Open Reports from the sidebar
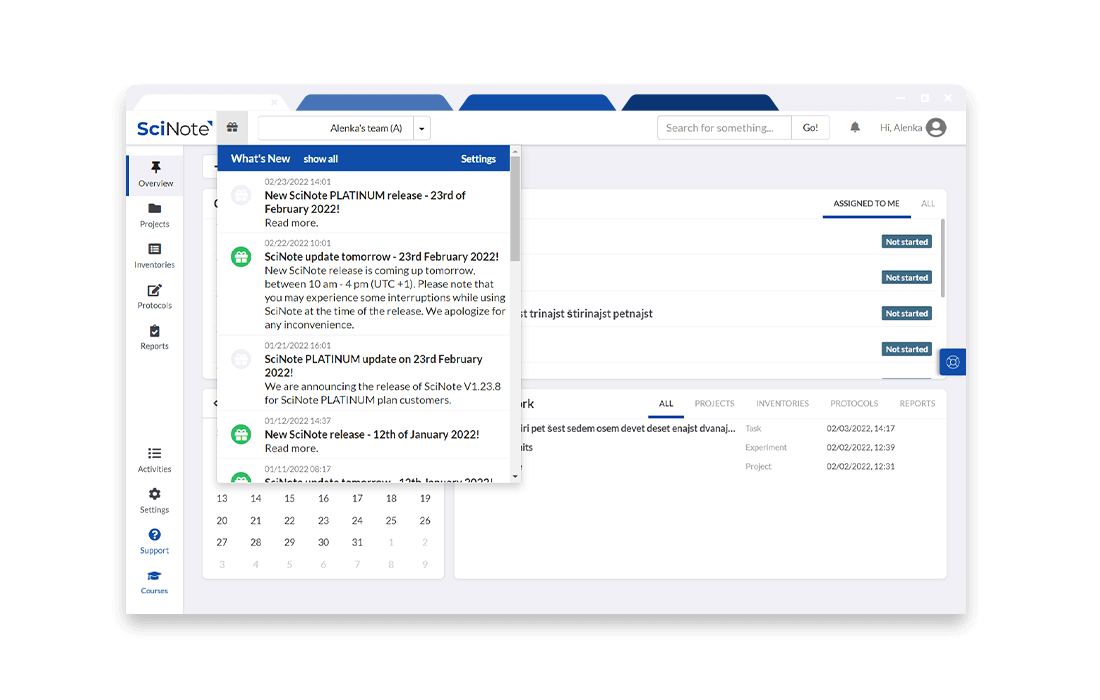 pos(154,337)
